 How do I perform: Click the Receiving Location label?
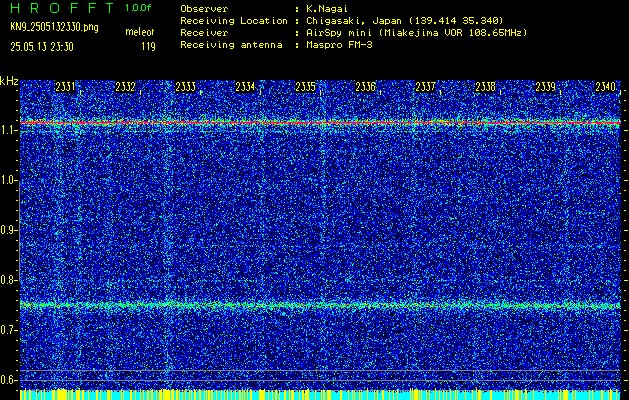pos(234,20)
